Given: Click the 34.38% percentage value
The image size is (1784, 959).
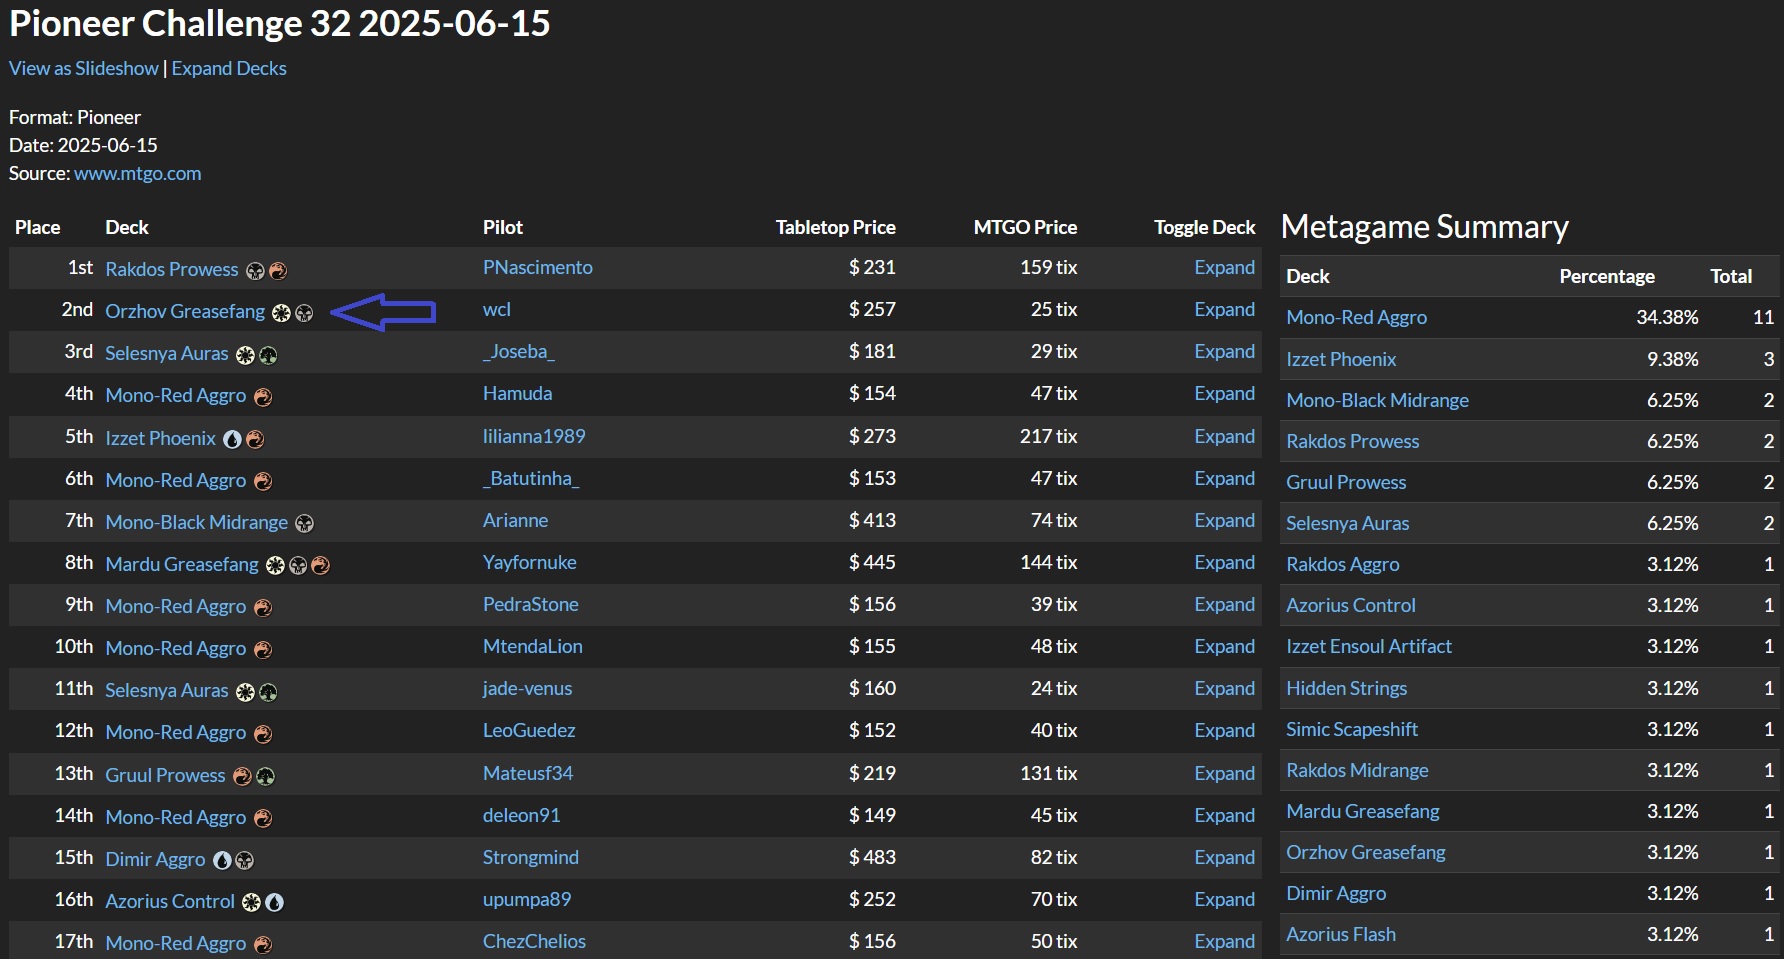Looking at the screenshot, I should [1667, 317].
